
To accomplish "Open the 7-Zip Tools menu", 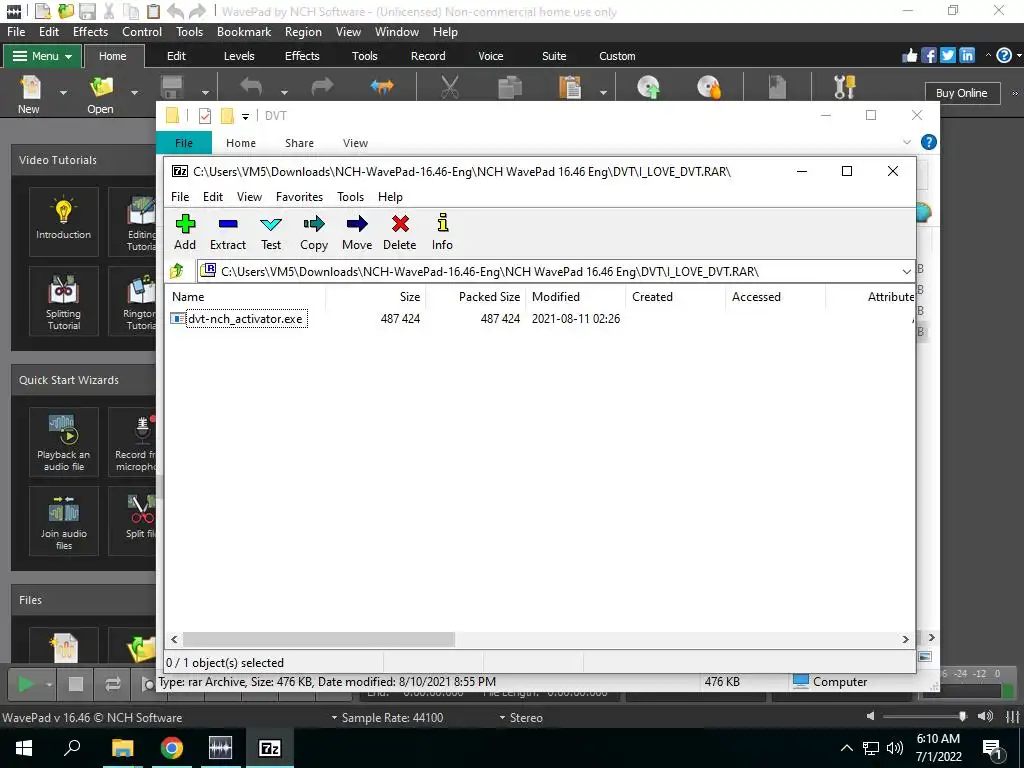I will (350, 197).
